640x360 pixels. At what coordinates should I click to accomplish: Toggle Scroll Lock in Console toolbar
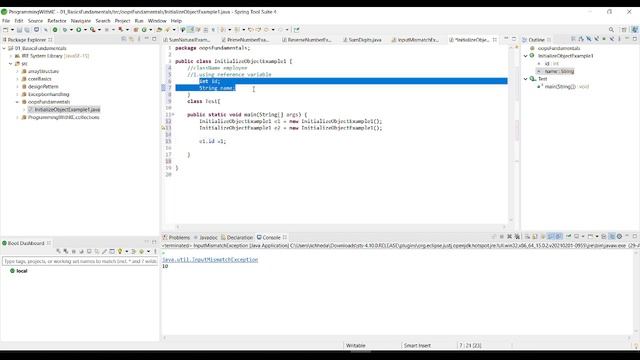[x=535, y=236]
